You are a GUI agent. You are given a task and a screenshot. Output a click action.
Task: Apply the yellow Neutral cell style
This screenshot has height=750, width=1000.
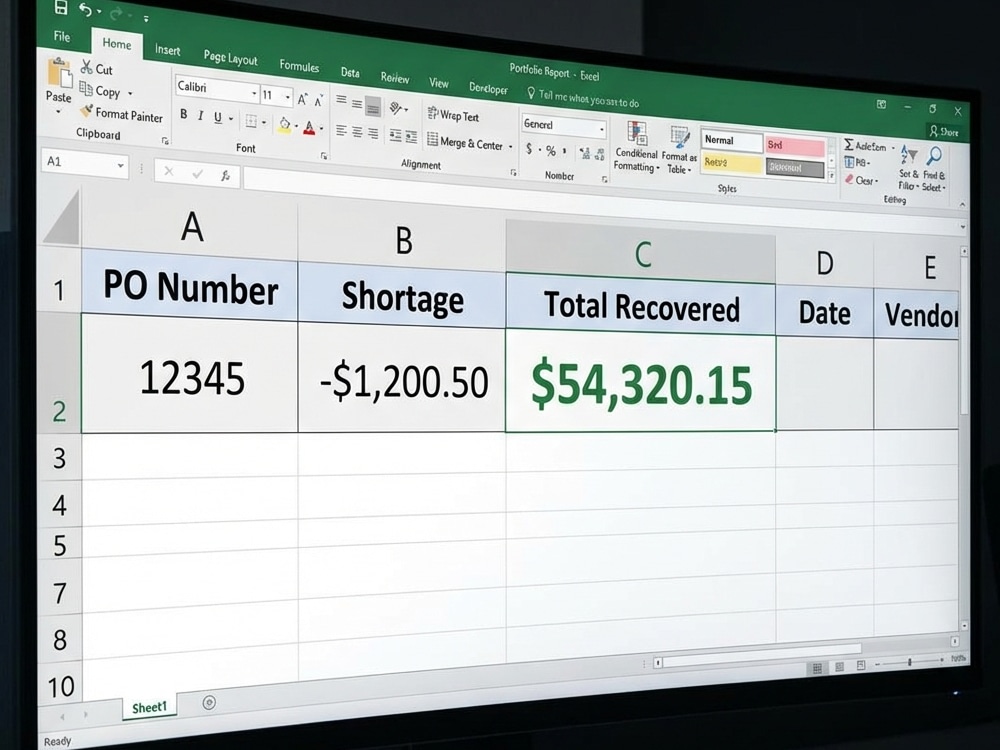click(x=731, y=163)
